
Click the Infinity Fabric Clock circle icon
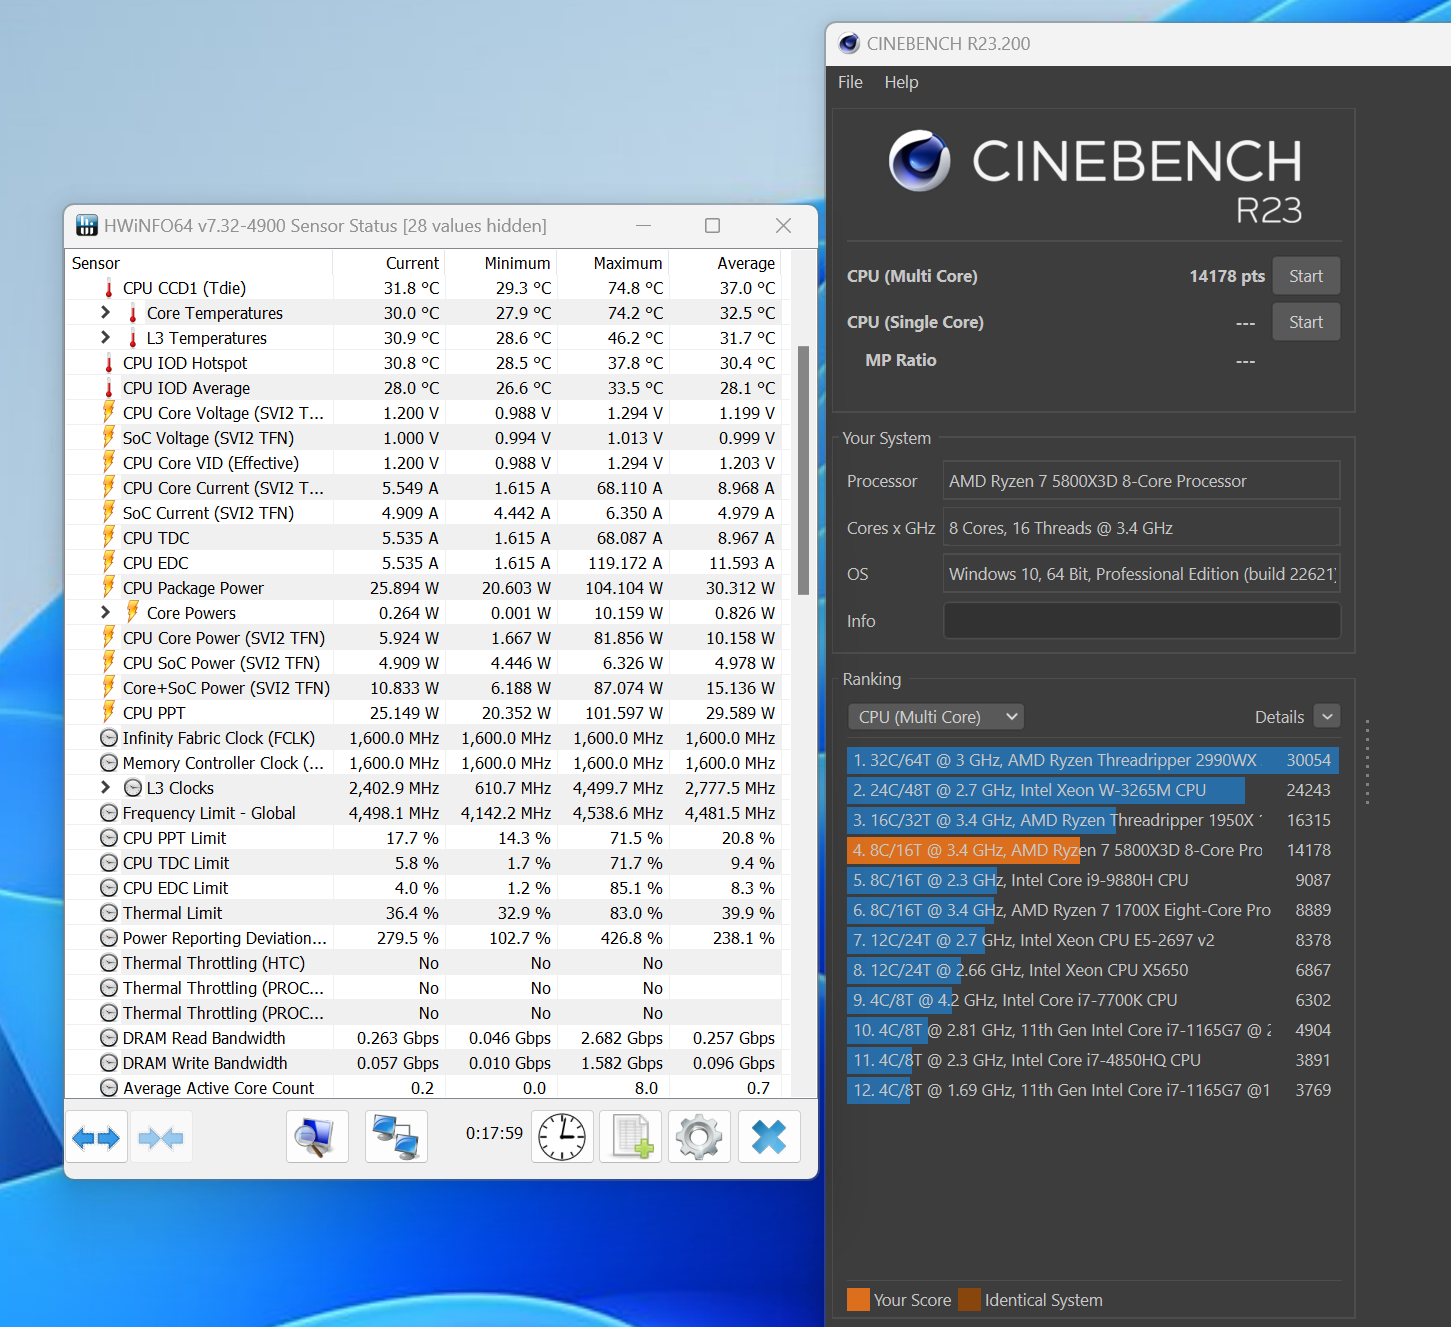(x=109, y=738)
